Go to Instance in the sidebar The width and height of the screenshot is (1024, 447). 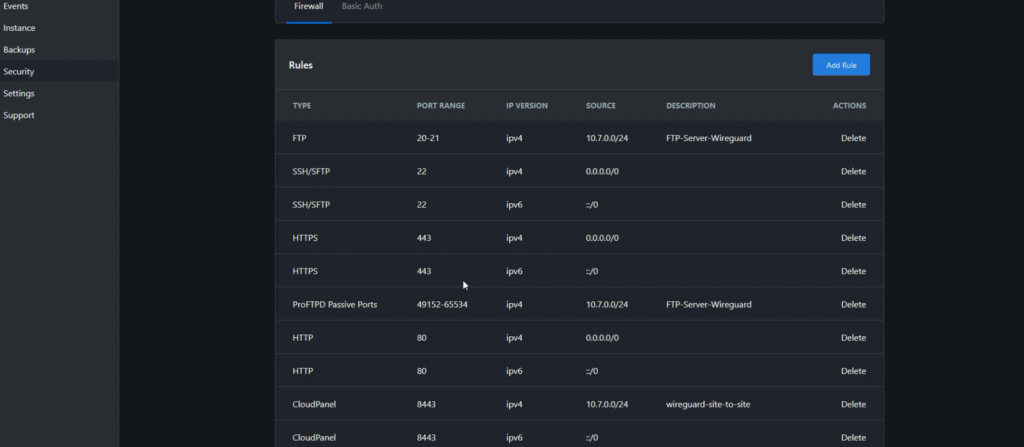point(19,28)
